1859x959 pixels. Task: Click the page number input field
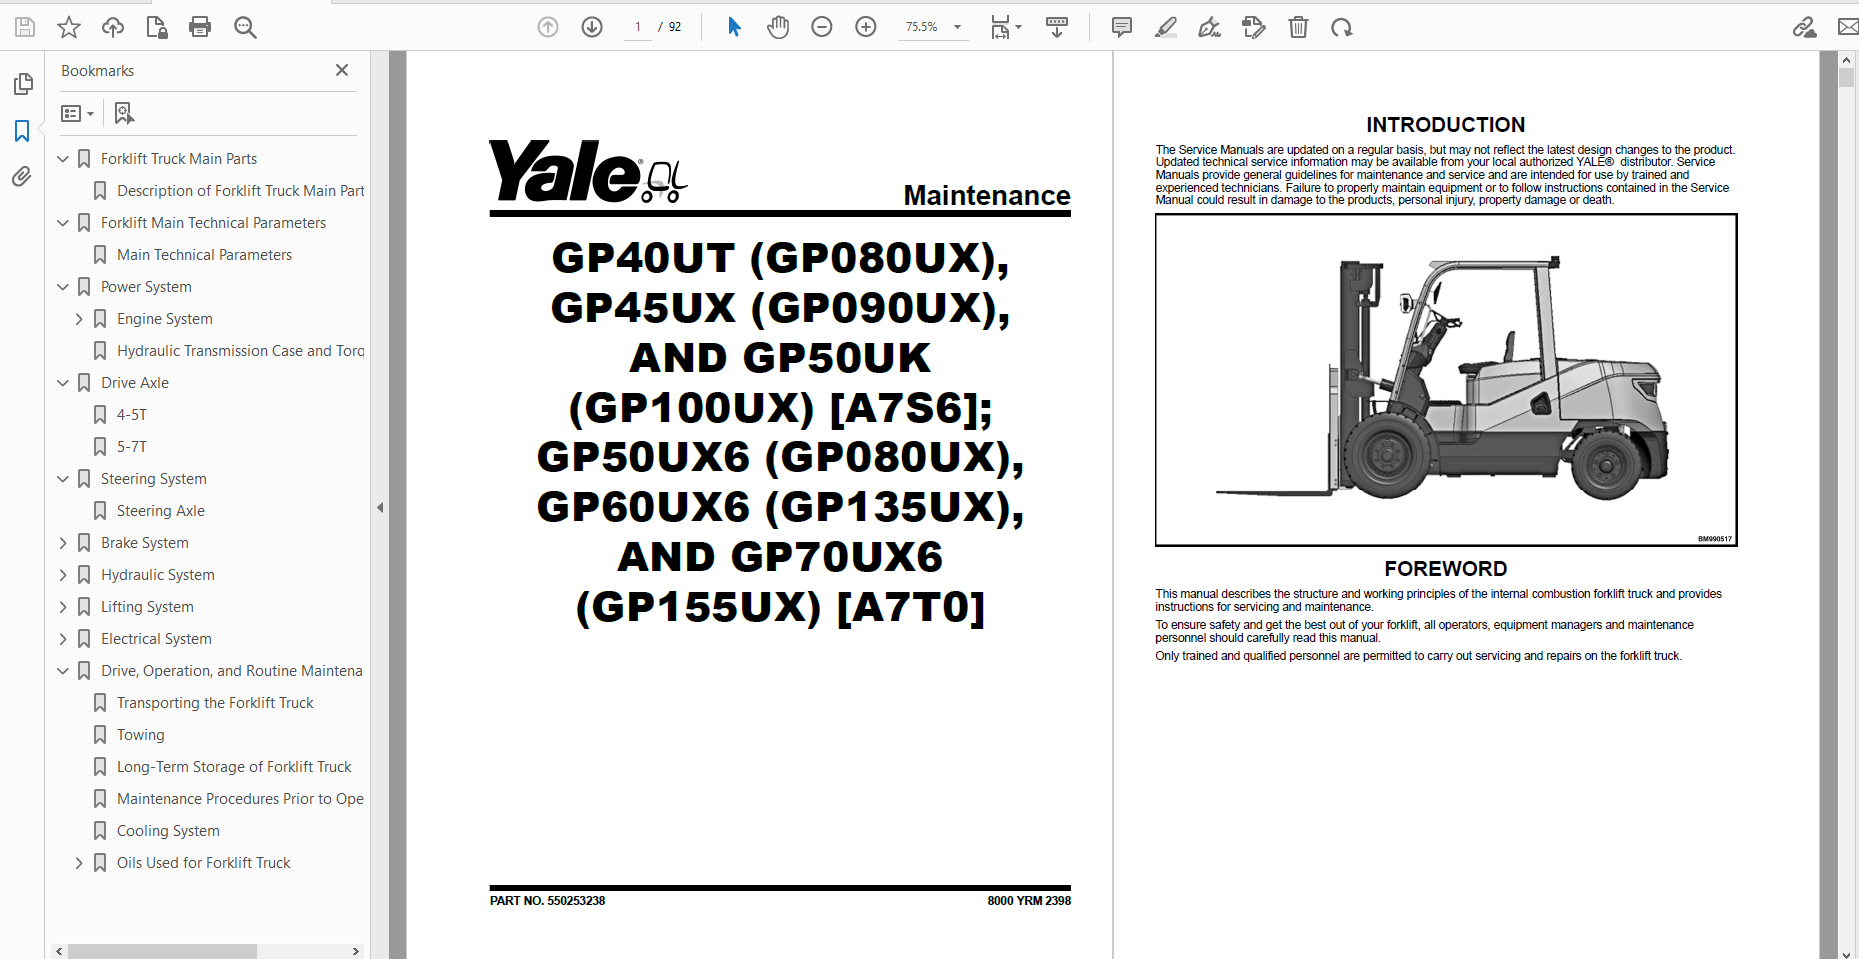[x=637, y=27]
